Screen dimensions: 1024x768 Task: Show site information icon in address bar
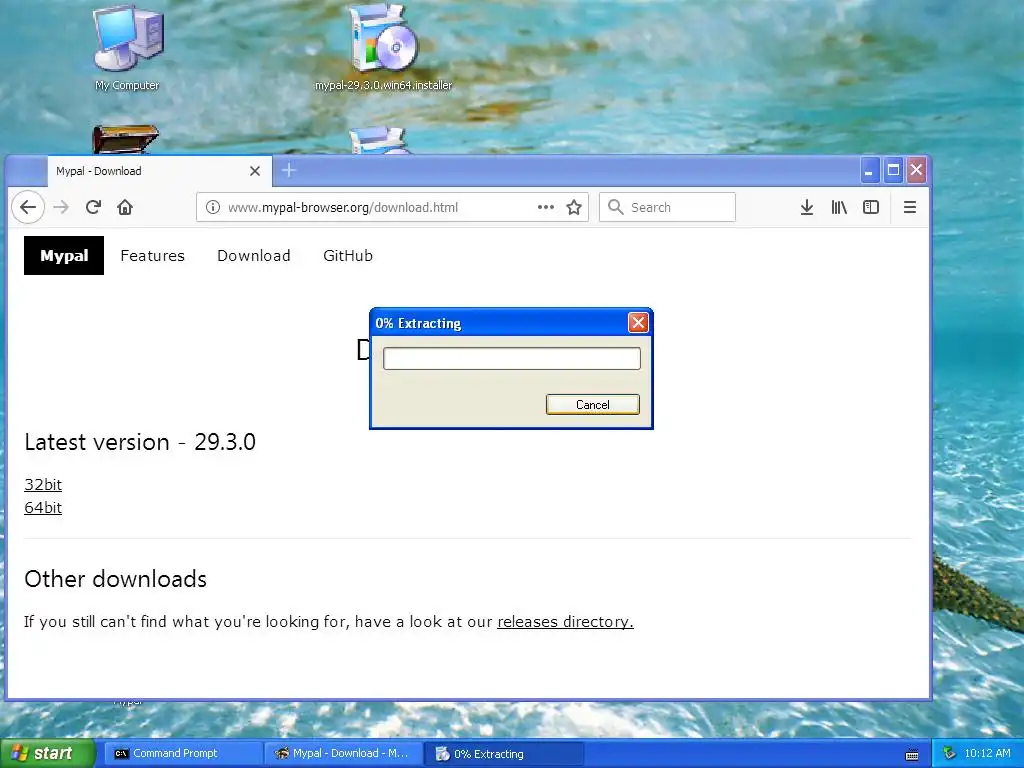coord(212,207)
